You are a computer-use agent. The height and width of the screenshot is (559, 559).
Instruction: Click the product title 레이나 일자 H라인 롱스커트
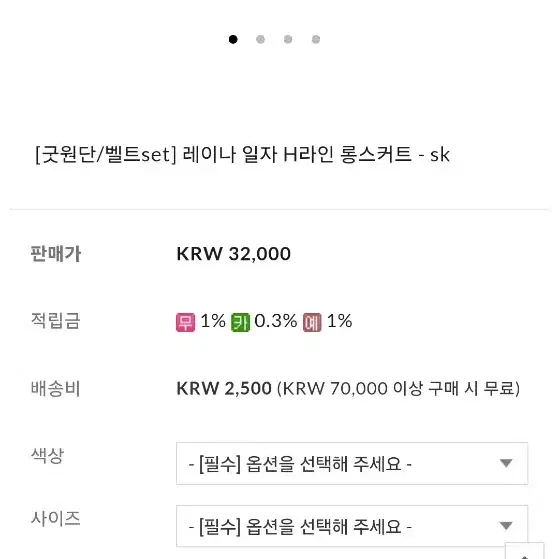297,155
